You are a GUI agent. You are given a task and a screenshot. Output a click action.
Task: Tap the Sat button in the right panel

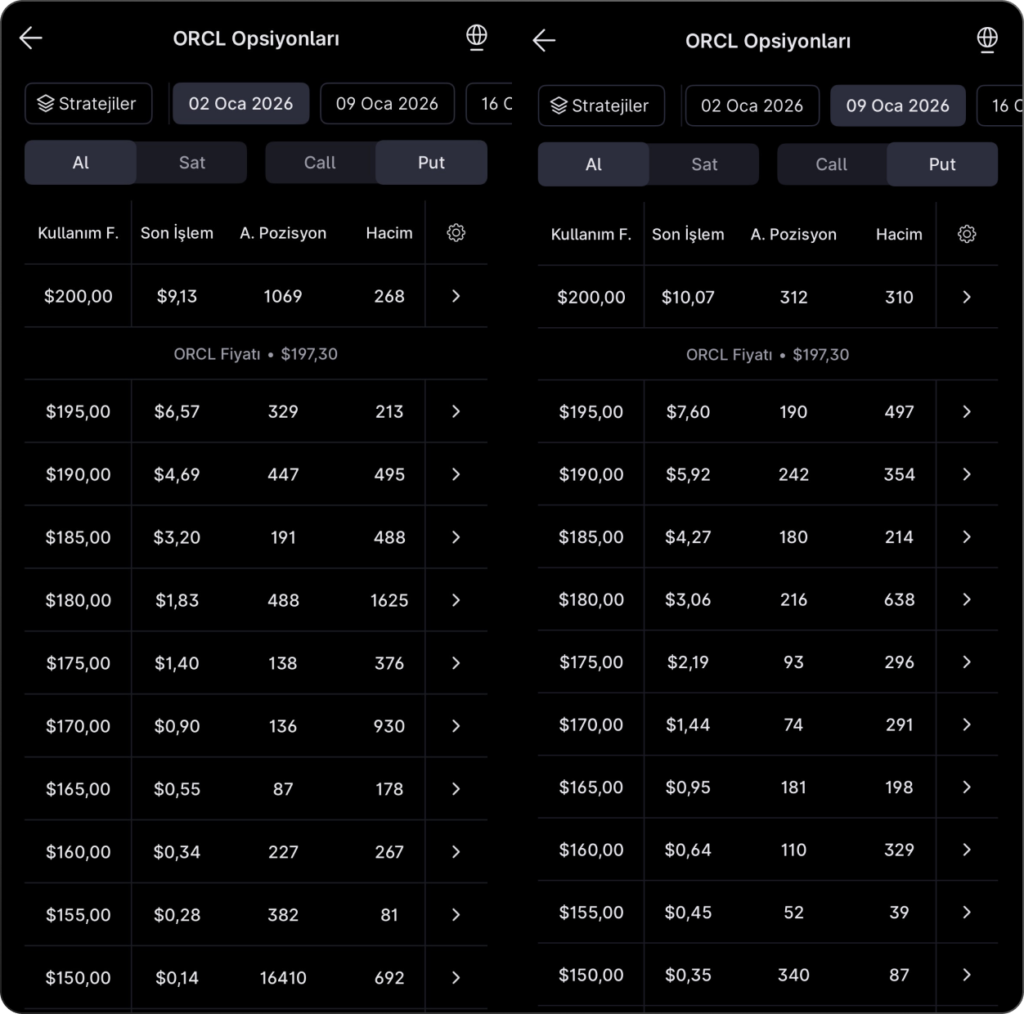(704, 164)
